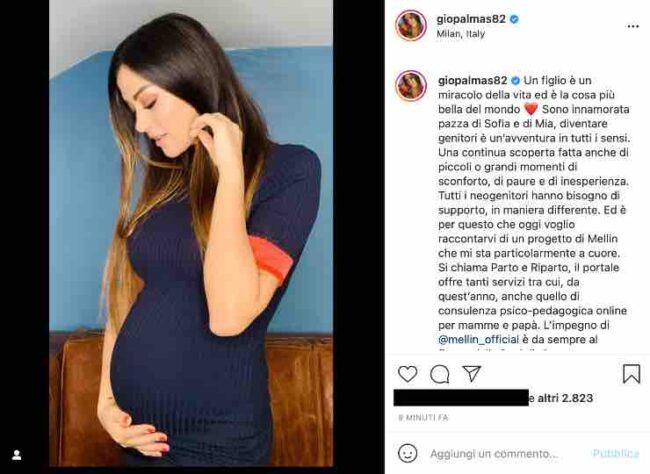Click the red heart emoji in caption

pos(531,109)
